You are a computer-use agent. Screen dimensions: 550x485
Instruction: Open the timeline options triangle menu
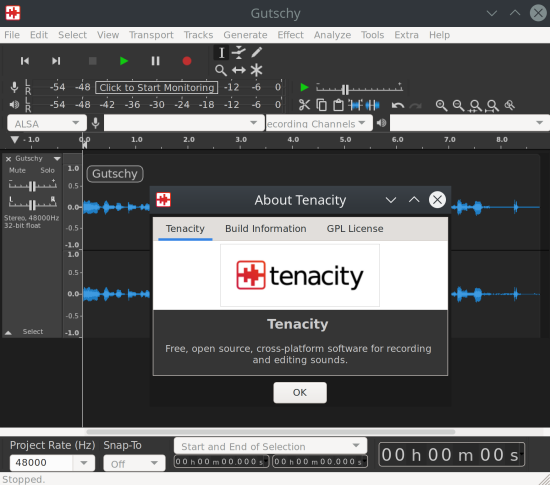[x=14, y=140]
